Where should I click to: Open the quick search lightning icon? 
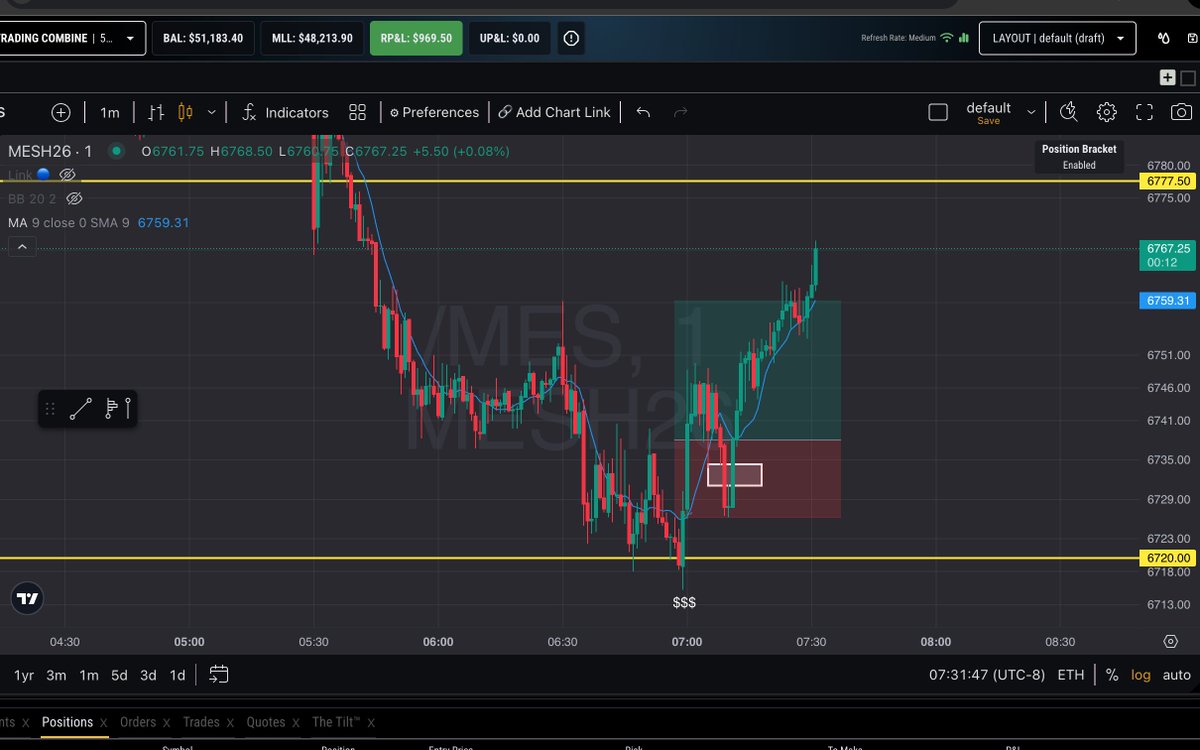[1068, 112]
